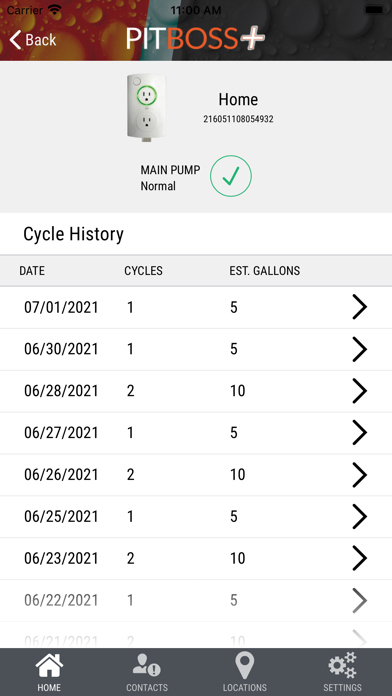Open the 06/22/2021 cycle row arrow
This screenshot has height=696, width=392.
(x=360, y=600)
